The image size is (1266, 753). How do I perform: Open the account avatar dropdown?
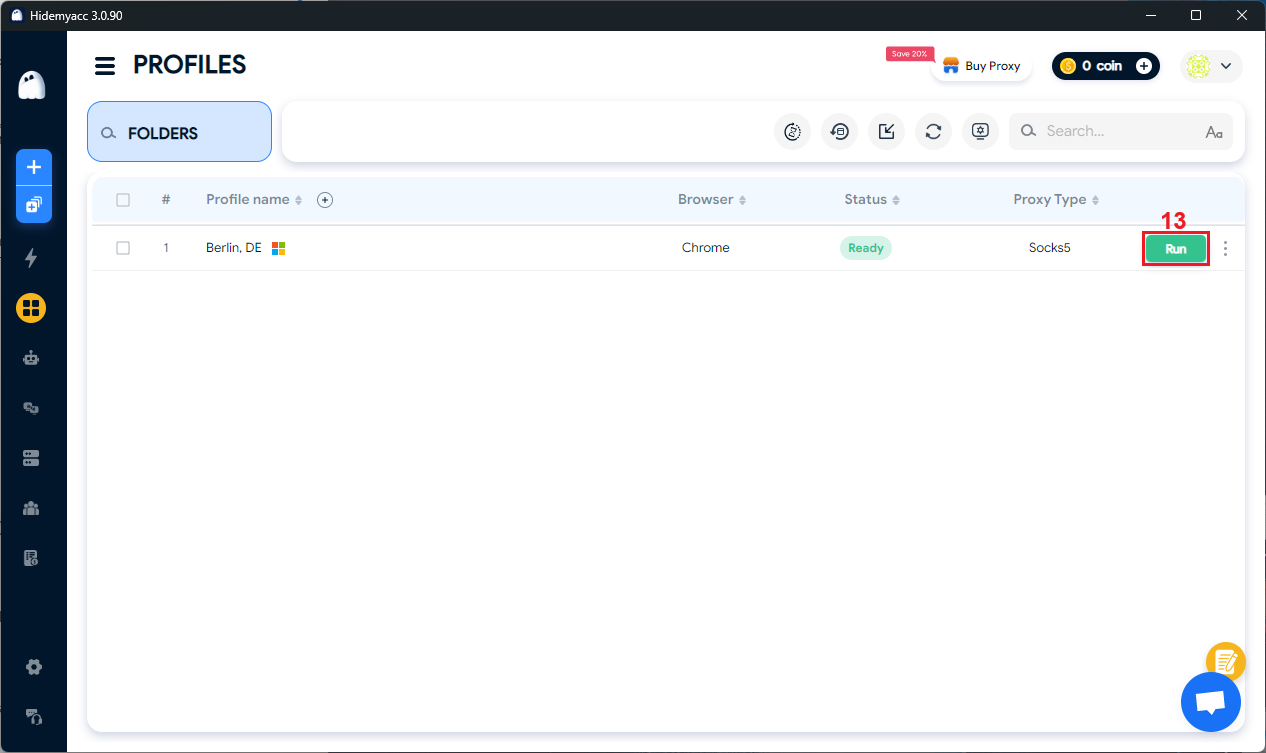click(1211, 66)
